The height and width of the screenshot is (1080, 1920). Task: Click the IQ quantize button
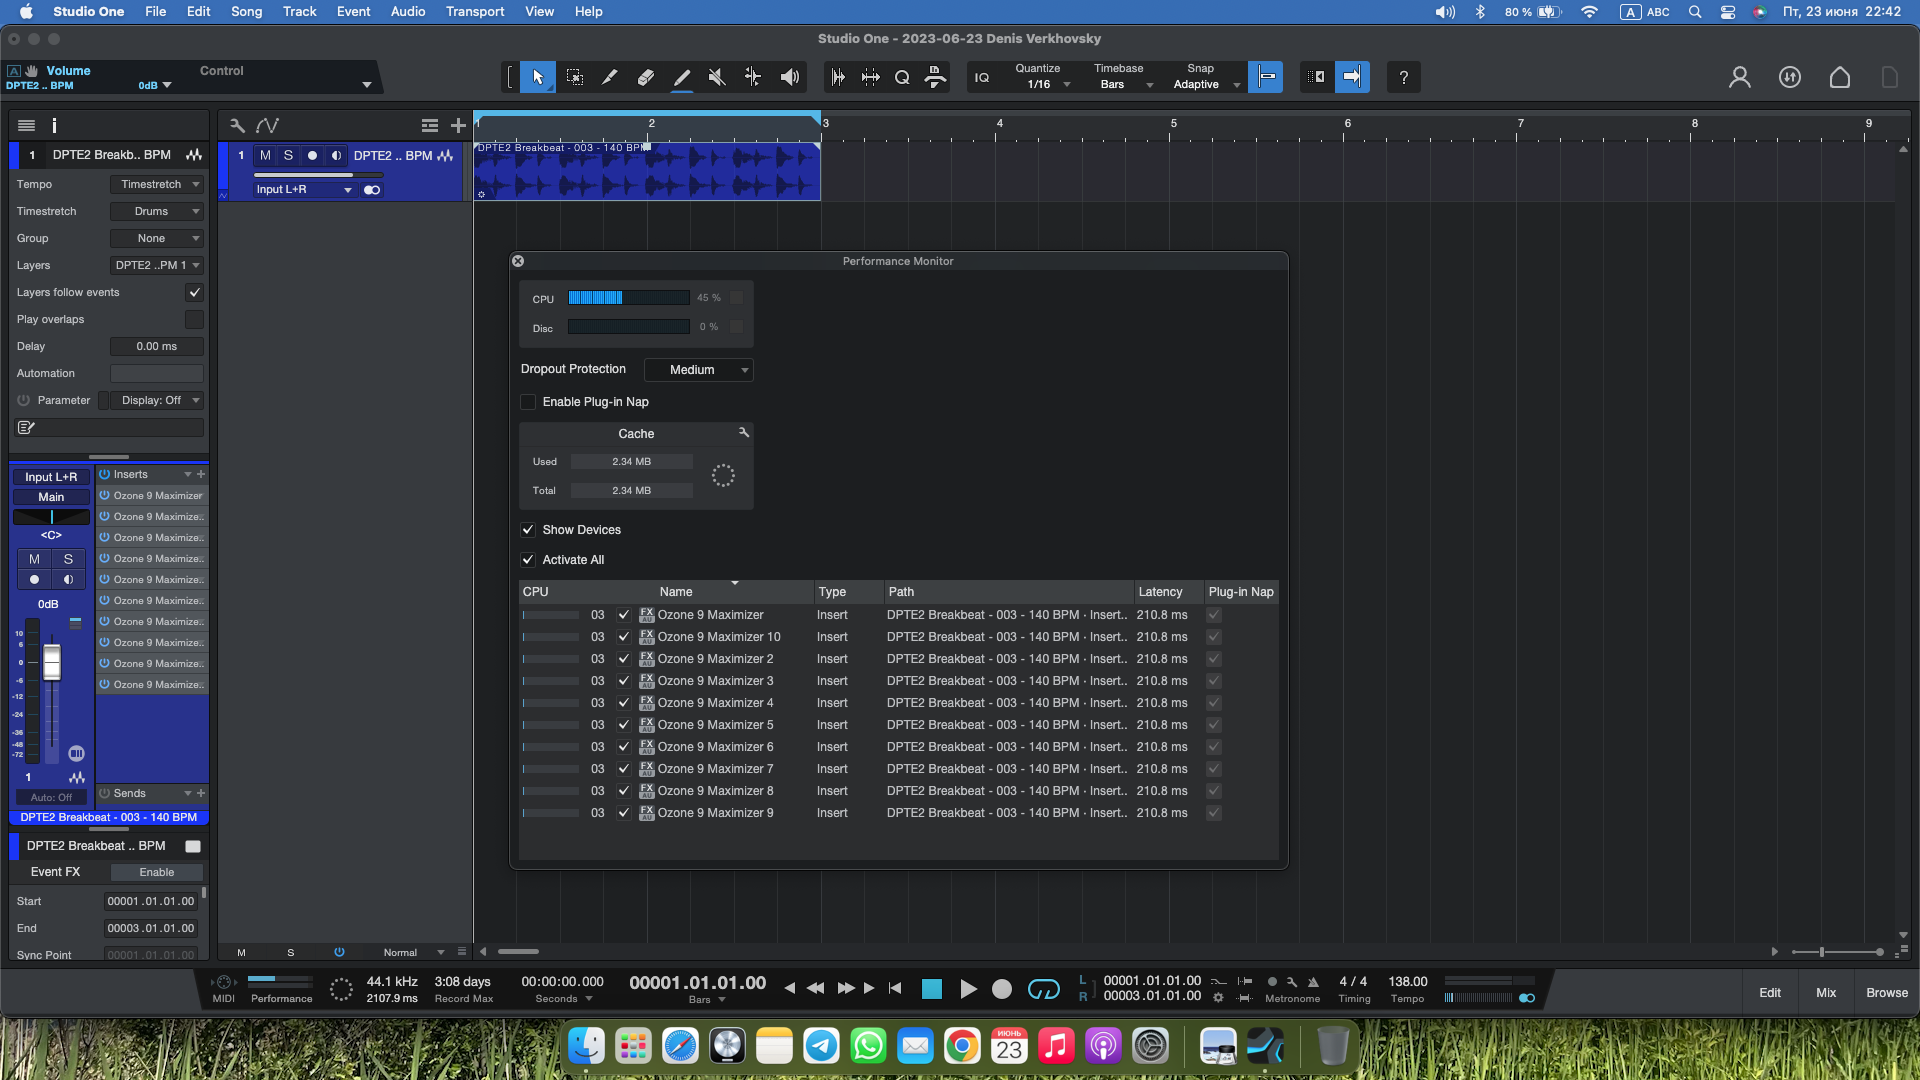click(982, 77)
